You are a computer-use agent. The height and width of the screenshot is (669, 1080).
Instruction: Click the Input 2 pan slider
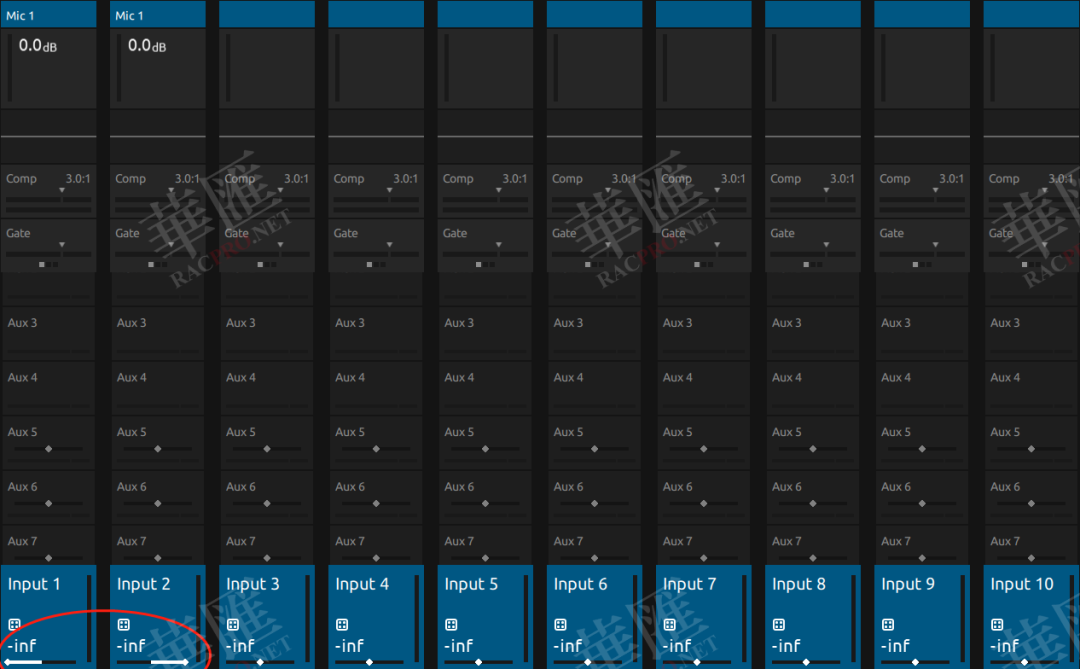click(x=151, y=662)
